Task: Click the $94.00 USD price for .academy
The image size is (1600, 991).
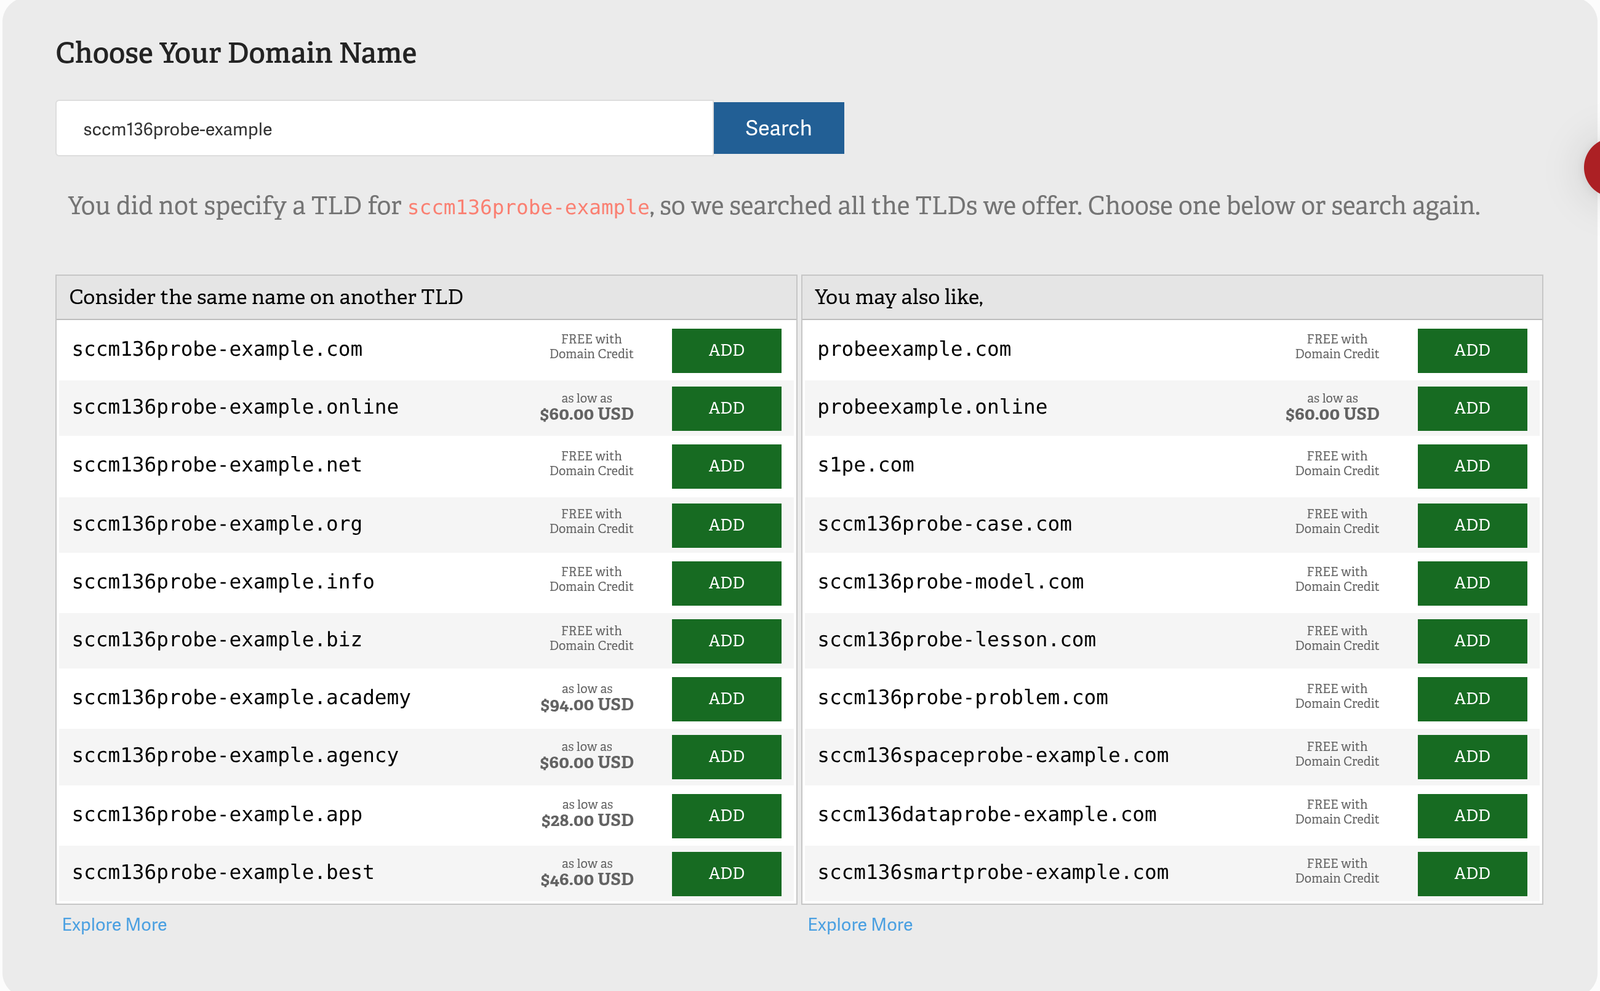Action: pyautogui.click(x=587, y=705)
